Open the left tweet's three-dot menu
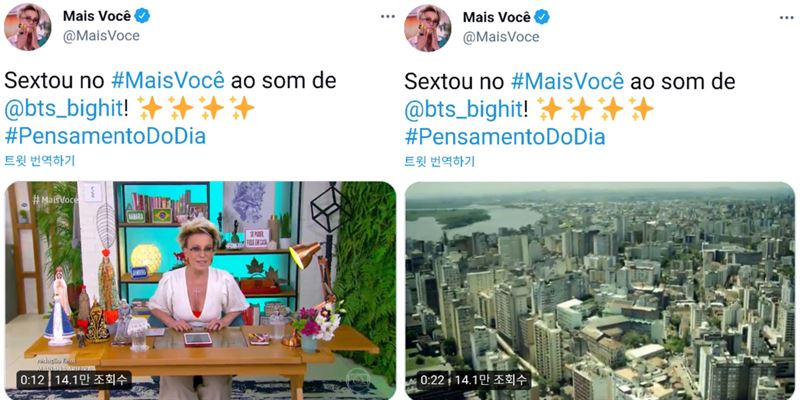 pyautogui.click(x=388, y=16)
